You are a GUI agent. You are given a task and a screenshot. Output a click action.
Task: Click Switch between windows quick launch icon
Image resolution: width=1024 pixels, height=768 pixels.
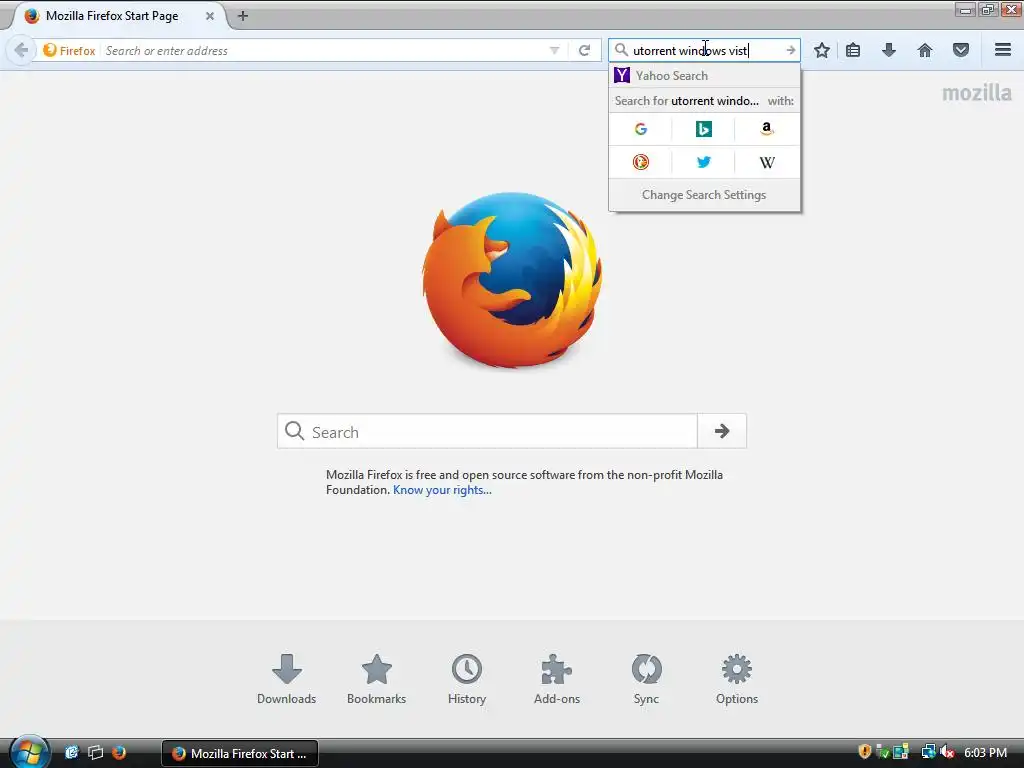(95, 753)
